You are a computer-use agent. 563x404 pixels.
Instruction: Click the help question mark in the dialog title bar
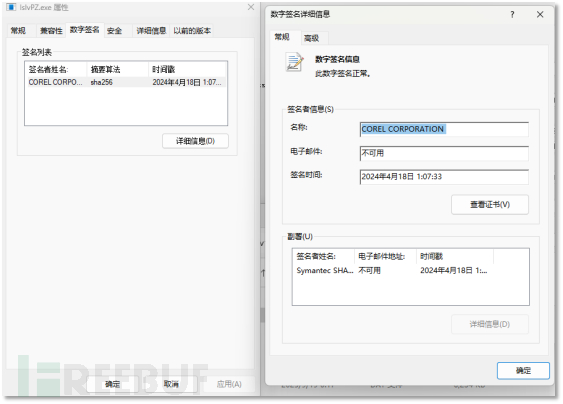point(512,14)
